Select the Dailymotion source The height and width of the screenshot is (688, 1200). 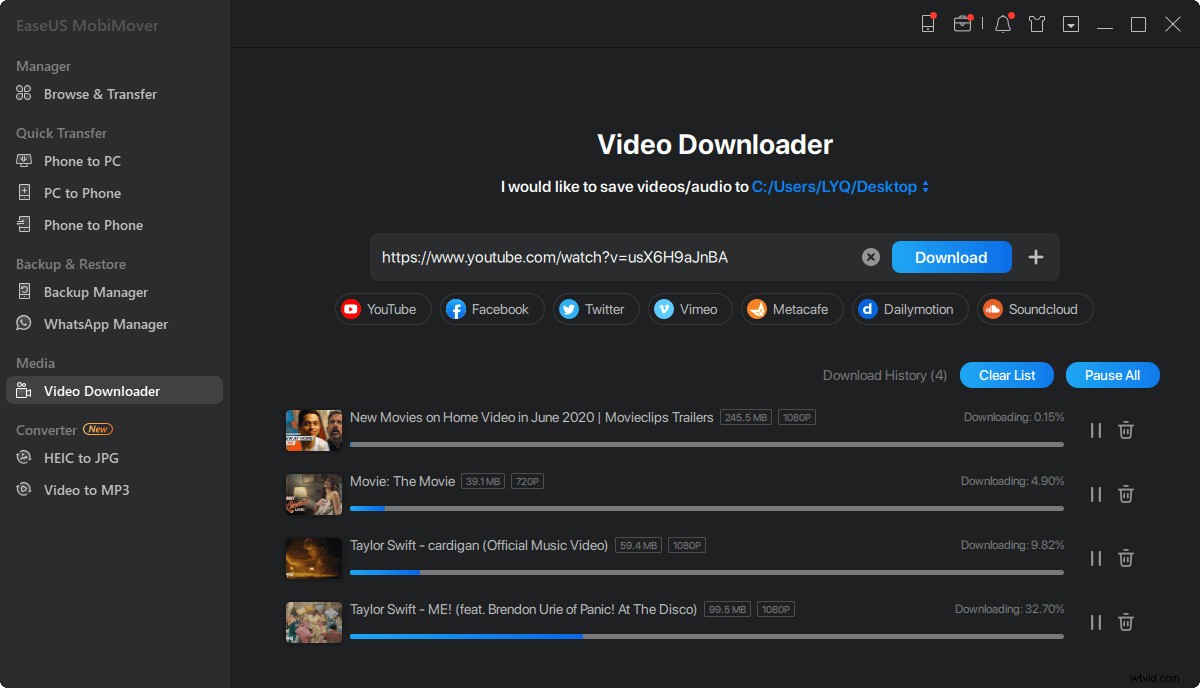[909, 309]
